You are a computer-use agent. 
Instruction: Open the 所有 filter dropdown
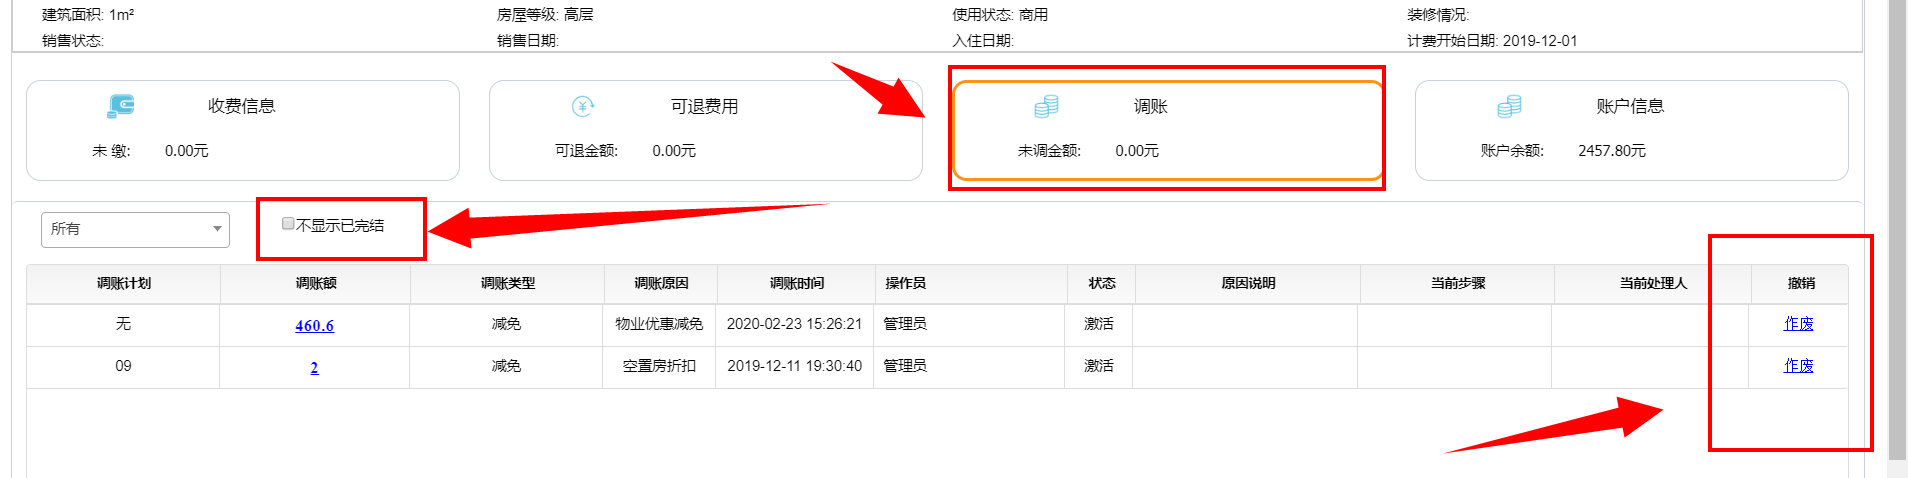point(135,229)
